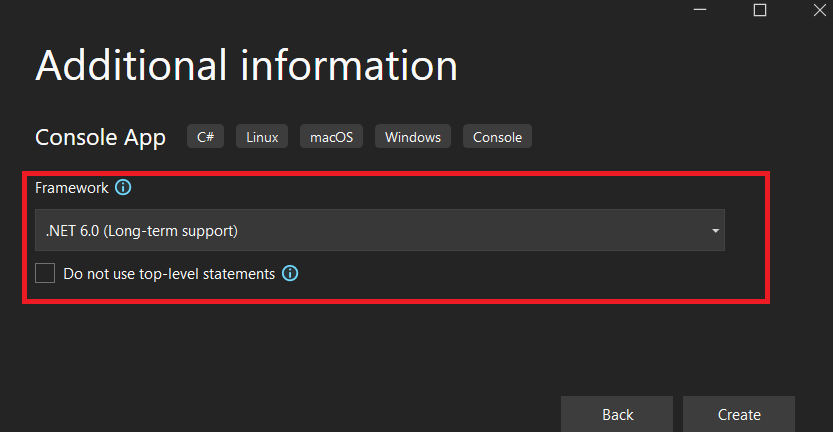The width and height of the screenshot is (833, 432).
Task: Click the Windows platform tag
Action: [413, 137]
